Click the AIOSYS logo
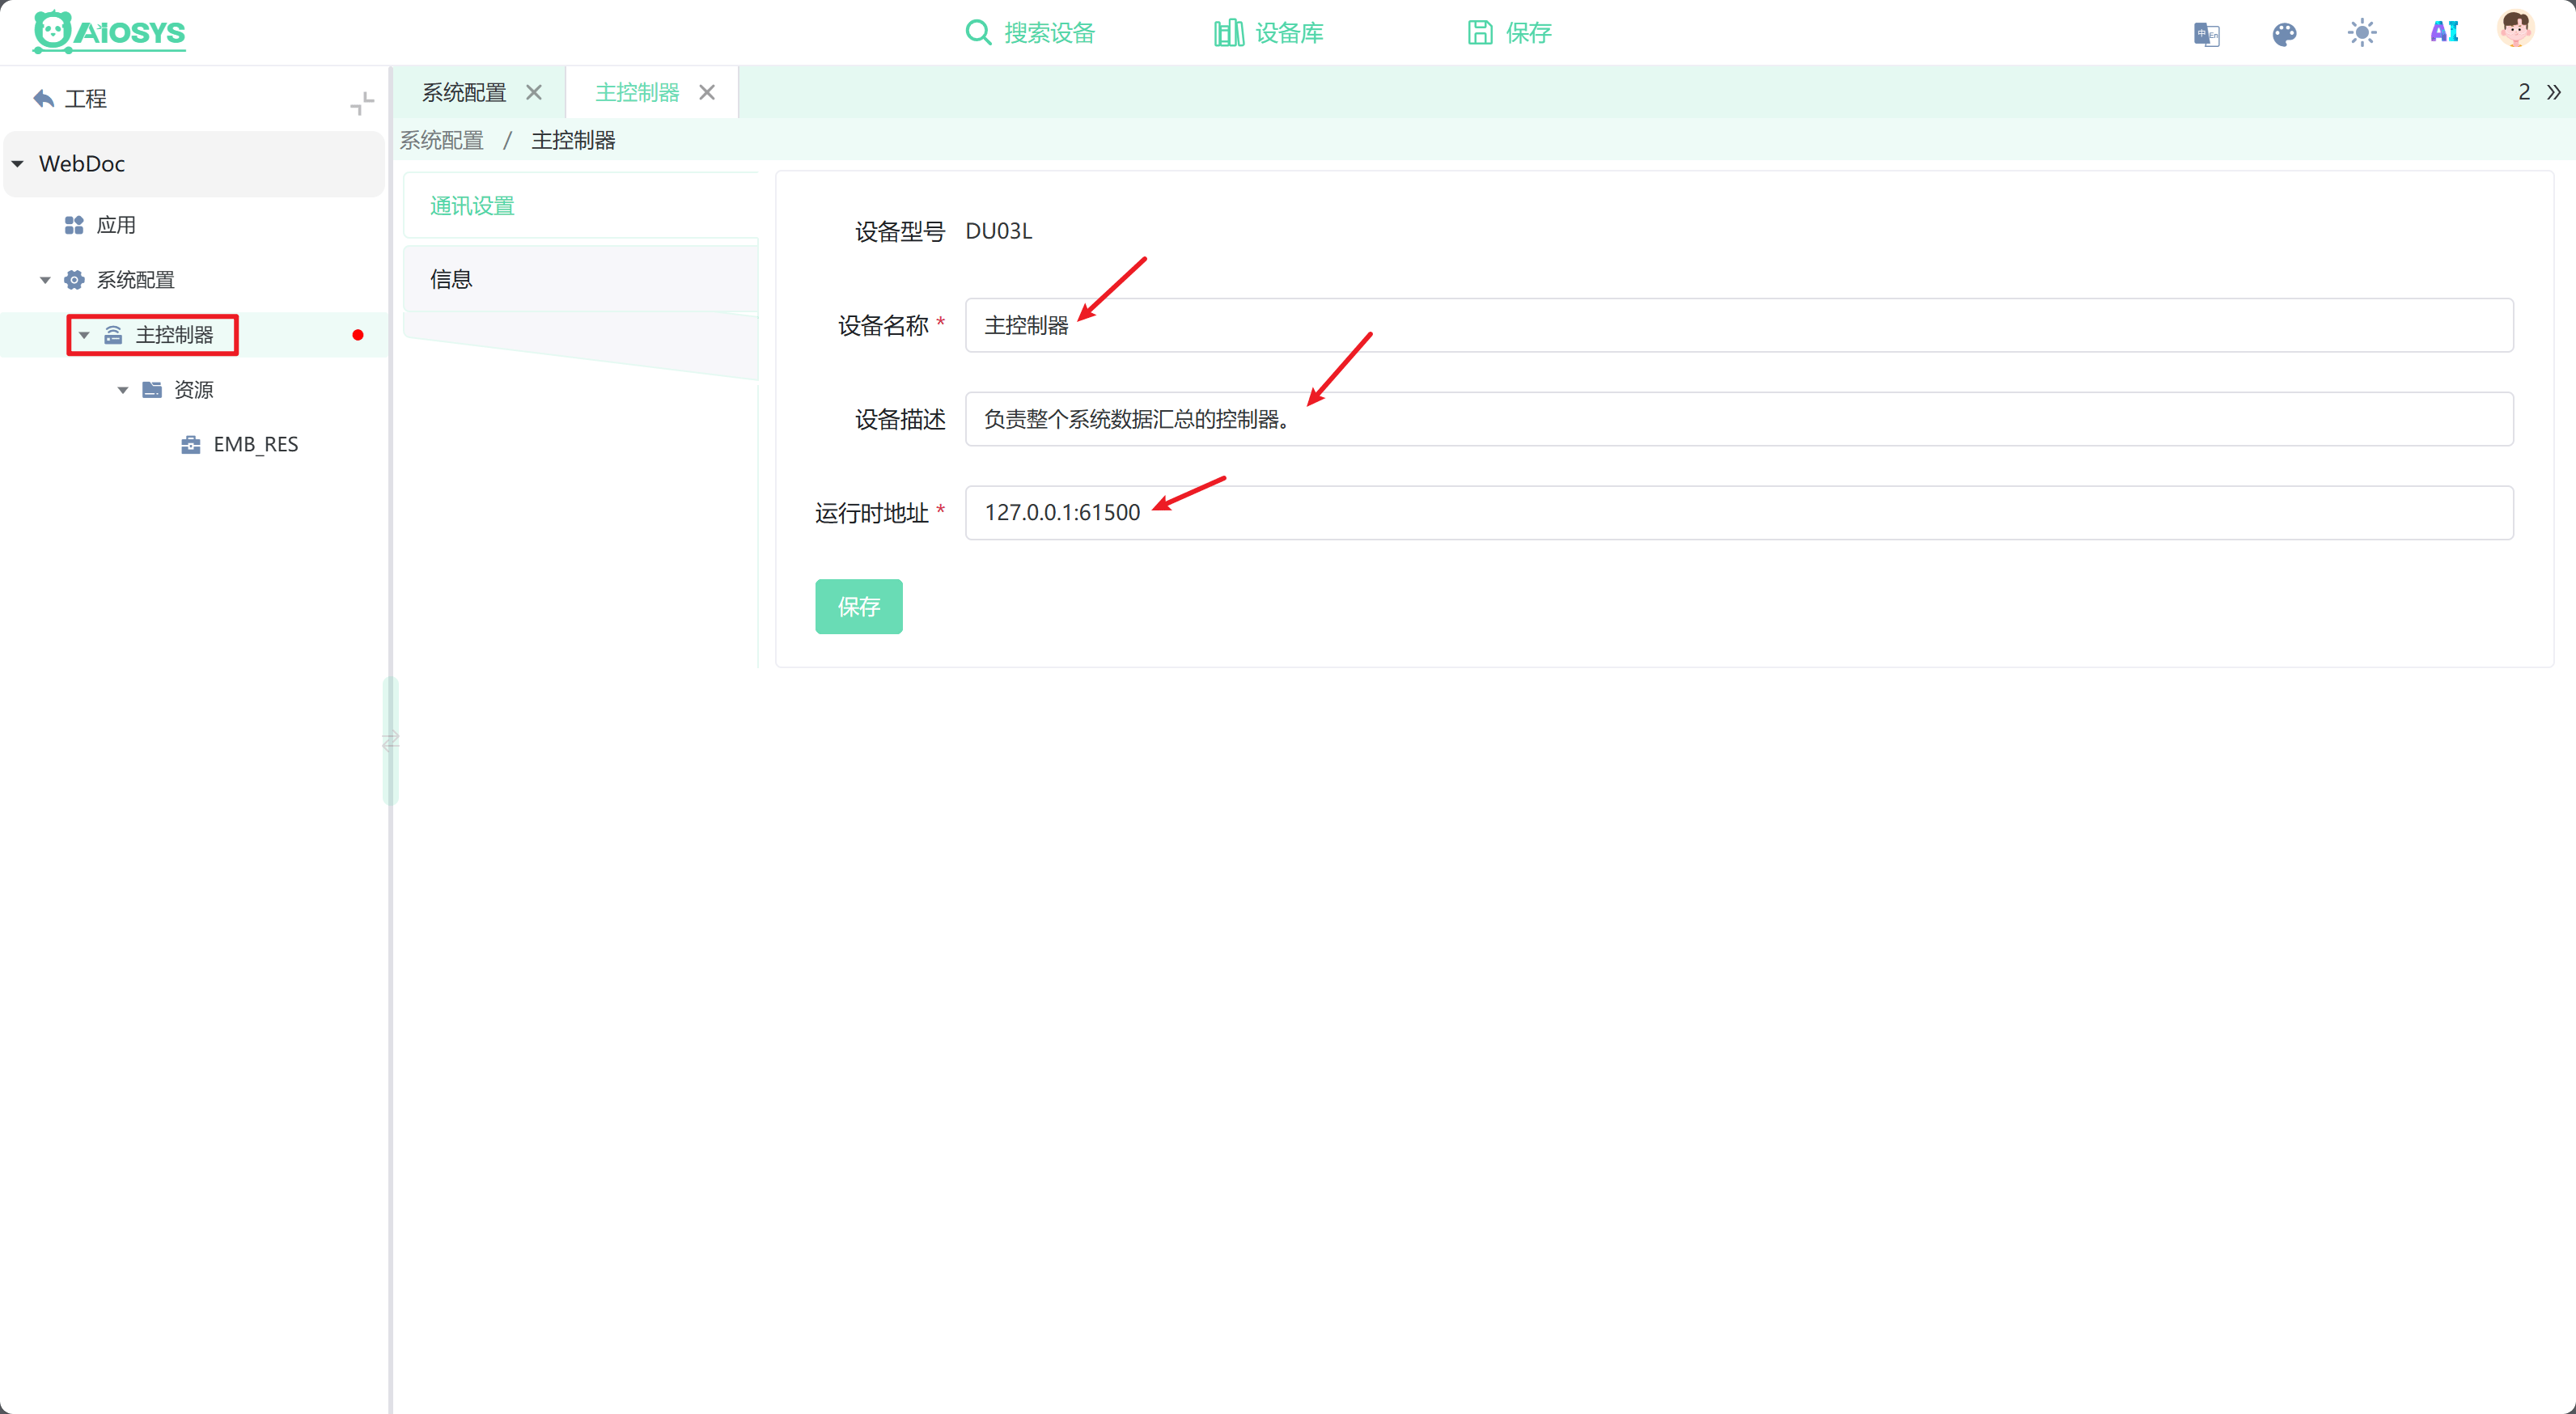Viewport: 2576px width, 1414px height. coord(109,32)
